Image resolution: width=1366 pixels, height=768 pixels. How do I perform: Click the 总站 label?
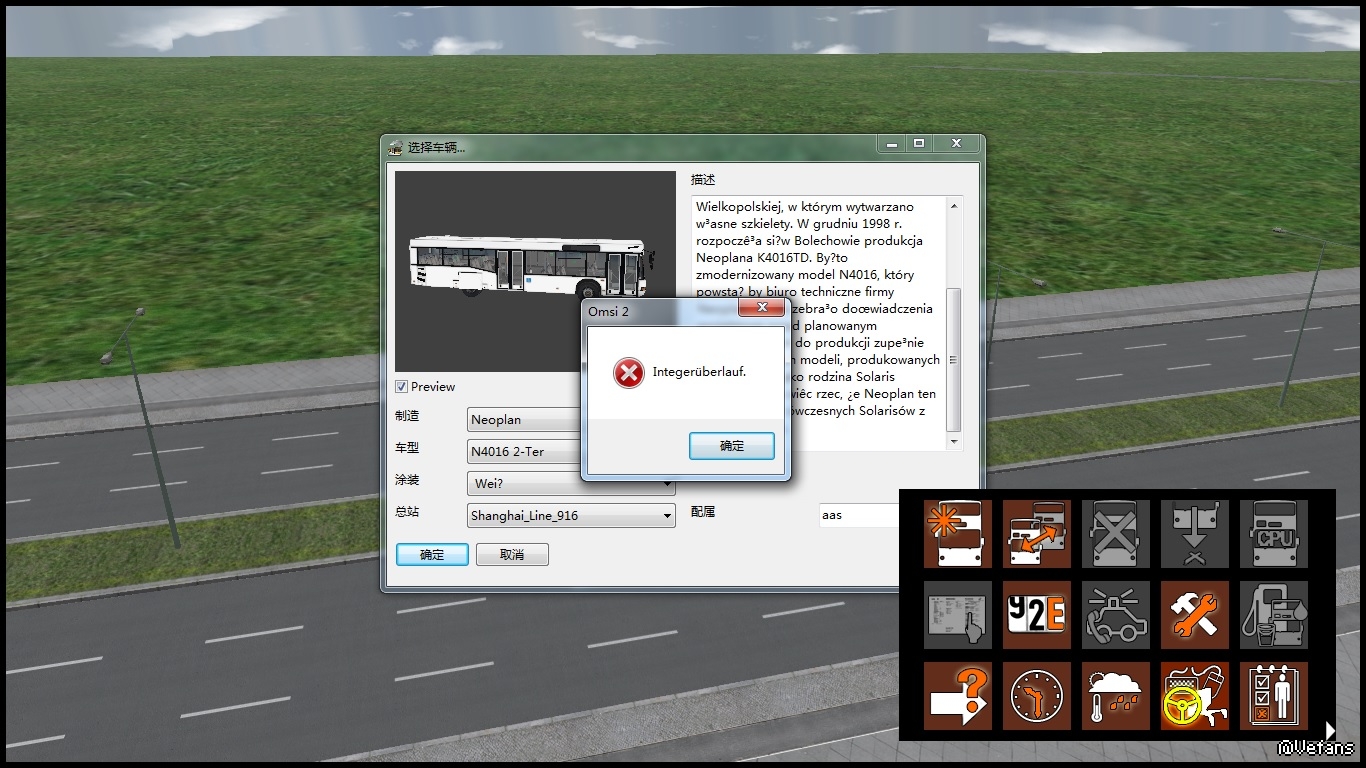coord(407,511)
